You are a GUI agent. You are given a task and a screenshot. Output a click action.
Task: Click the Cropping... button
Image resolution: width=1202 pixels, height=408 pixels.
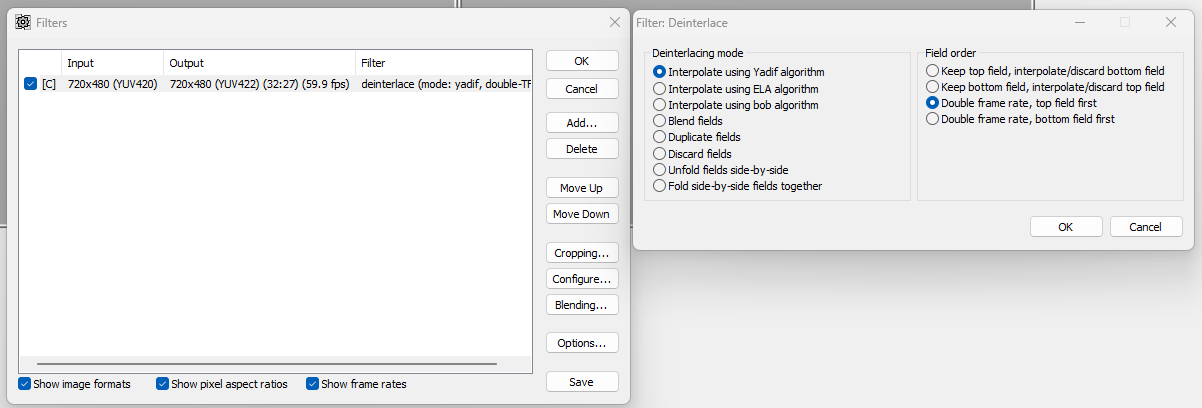pos(582,253)
